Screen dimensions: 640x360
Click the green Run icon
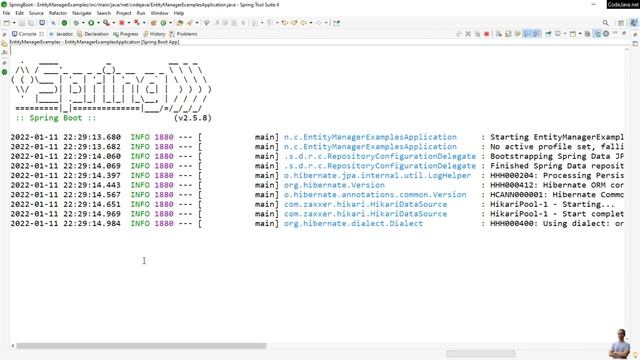tap(91, 23)
